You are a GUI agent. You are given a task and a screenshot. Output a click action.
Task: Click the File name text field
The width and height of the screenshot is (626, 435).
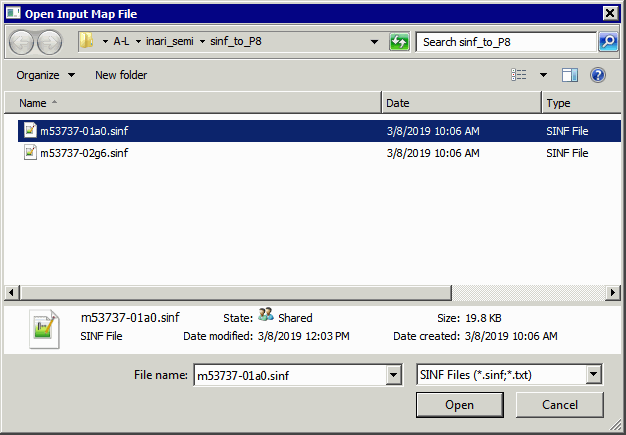pyautogui.click(x=291, y=375)
